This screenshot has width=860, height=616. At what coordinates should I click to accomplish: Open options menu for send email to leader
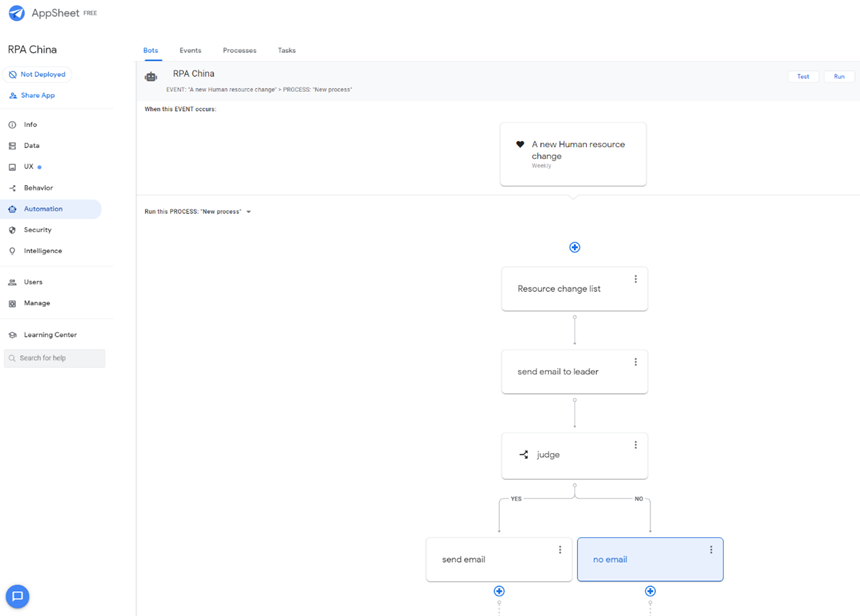click(x=636, y=362)
